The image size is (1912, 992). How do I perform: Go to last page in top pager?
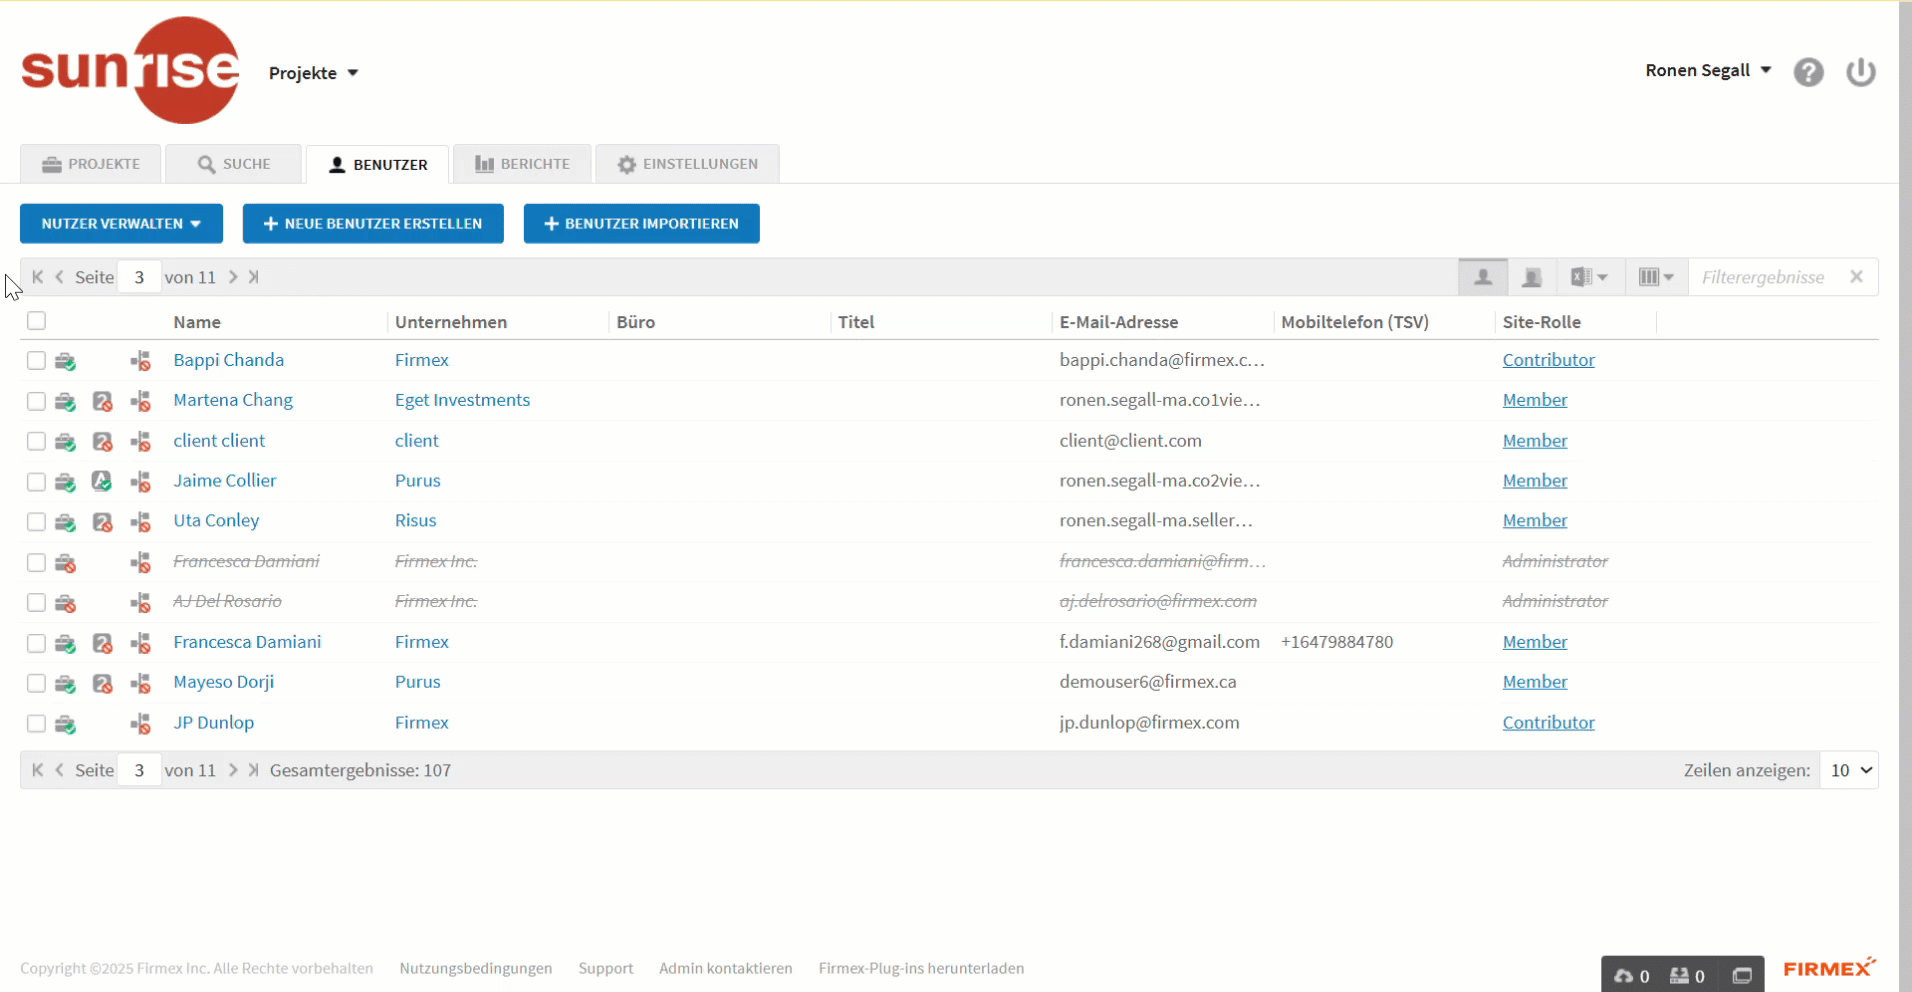[x=254, y=277]
